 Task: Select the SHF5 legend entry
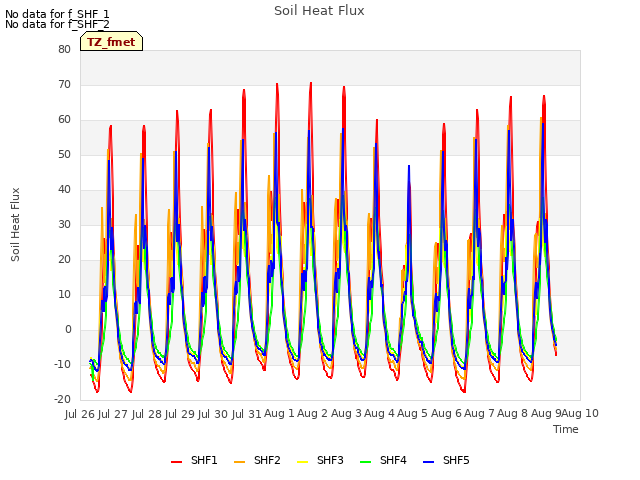click(446, 460)
